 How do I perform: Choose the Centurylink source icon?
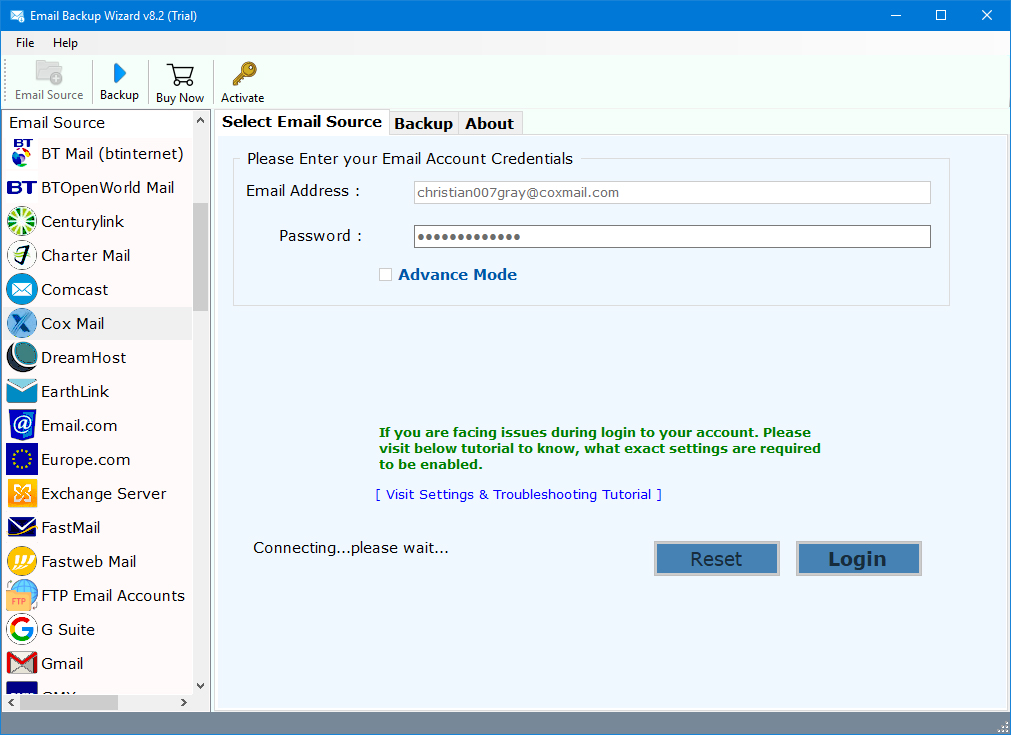point(21,221)
